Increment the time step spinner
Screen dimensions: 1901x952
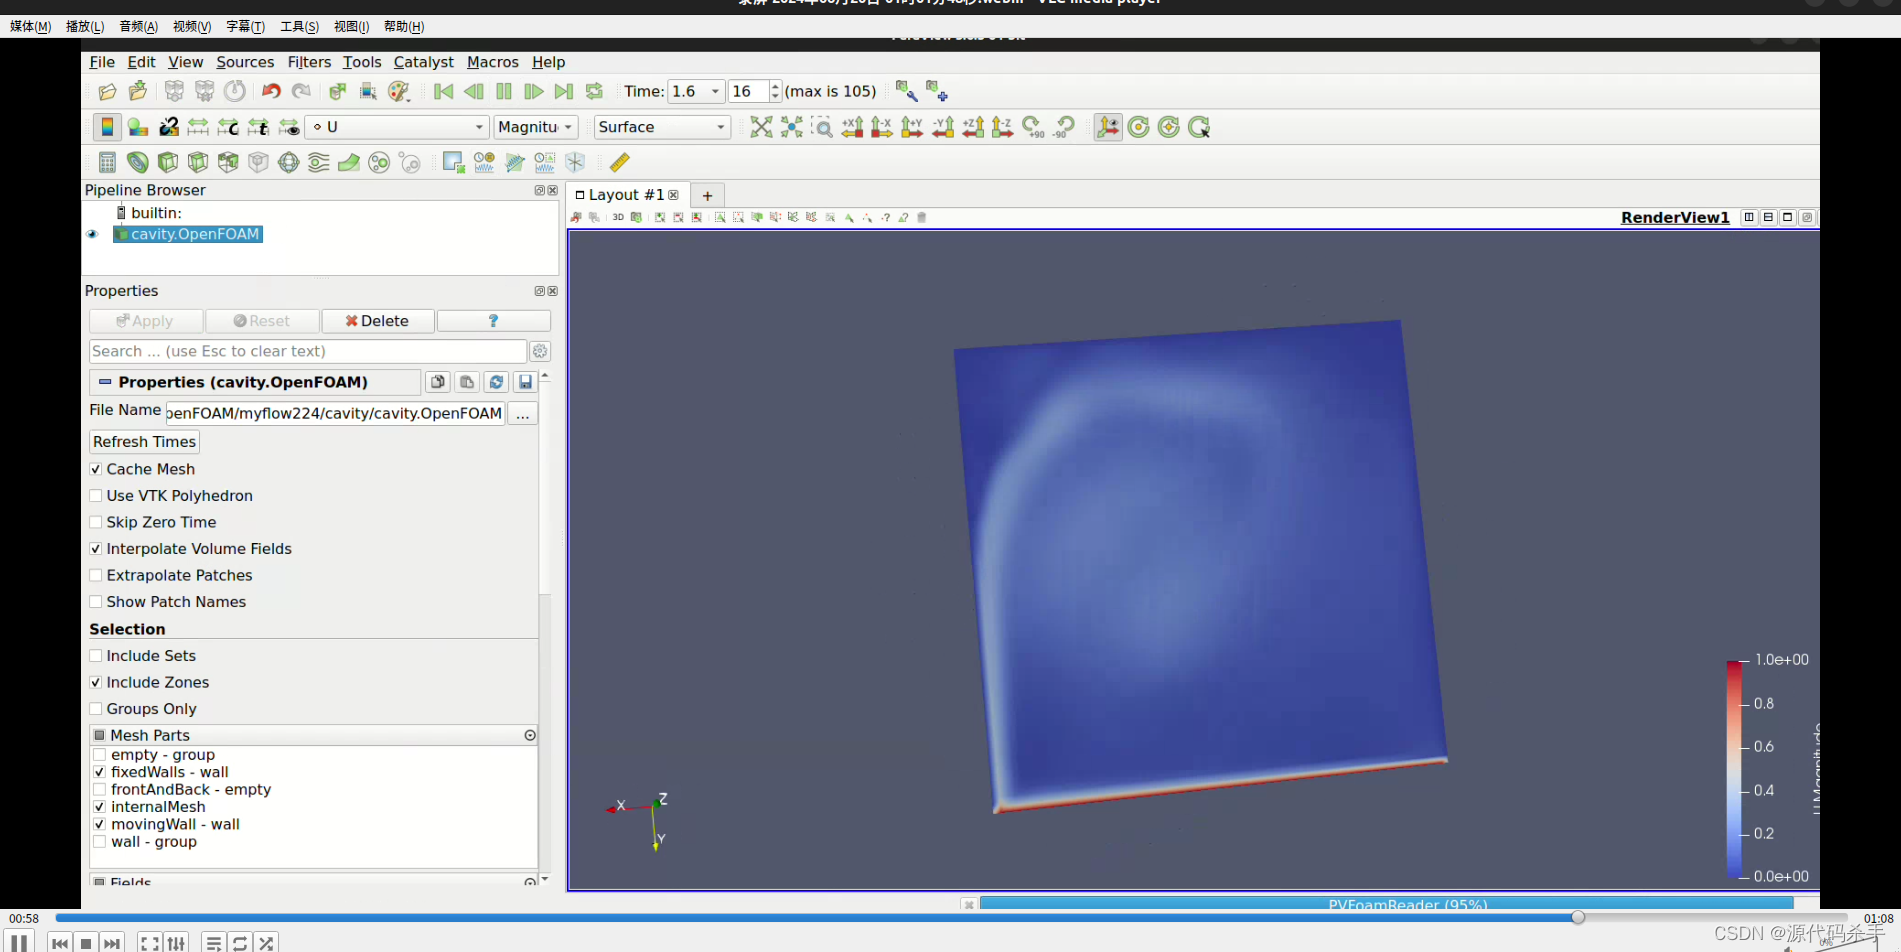[775, 86]
